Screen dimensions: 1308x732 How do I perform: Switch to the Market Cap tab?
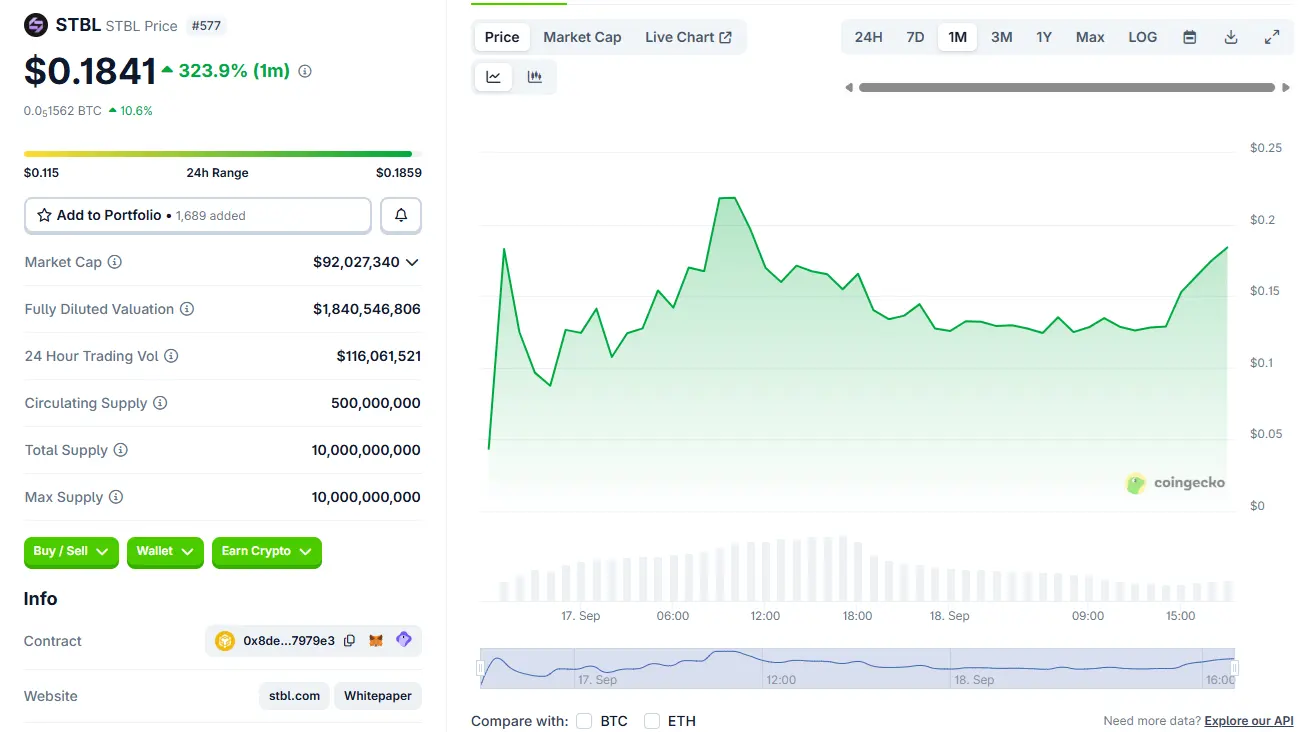tap(582, 37)
